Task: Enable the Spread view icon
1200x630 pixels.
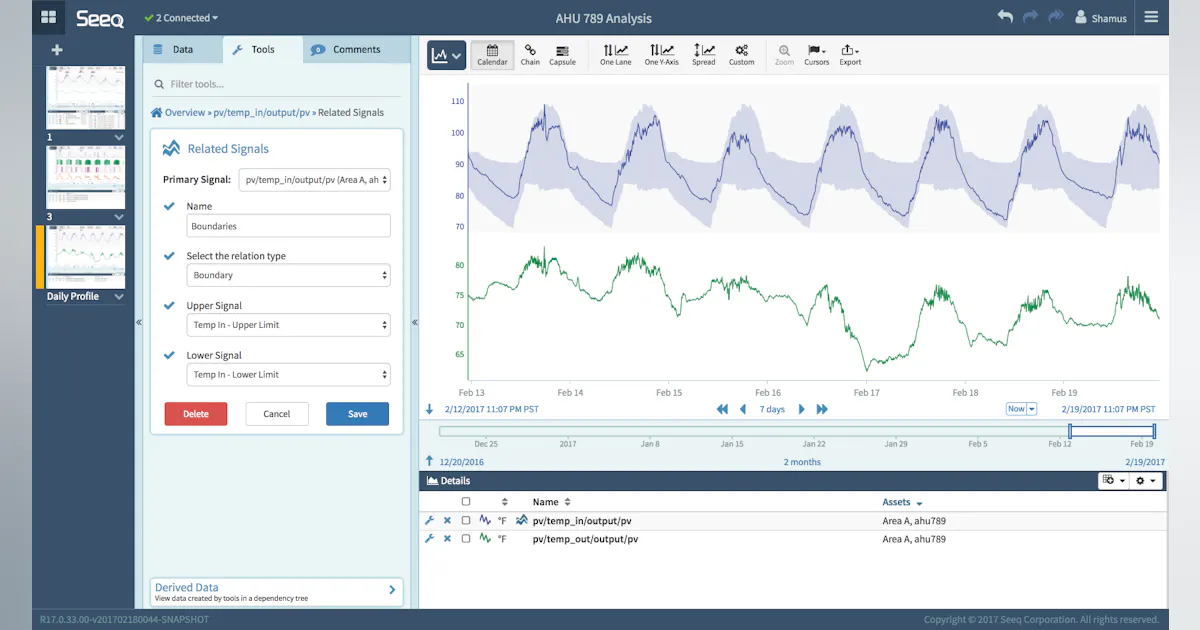Action: coord(703,54)
